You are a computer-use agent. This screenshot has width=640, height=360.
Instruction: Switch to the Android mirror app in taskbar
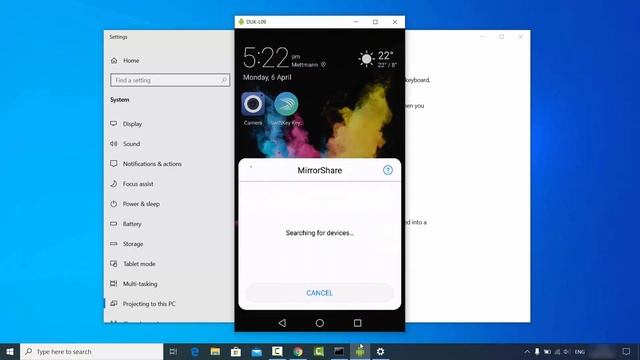click(360, 351)
